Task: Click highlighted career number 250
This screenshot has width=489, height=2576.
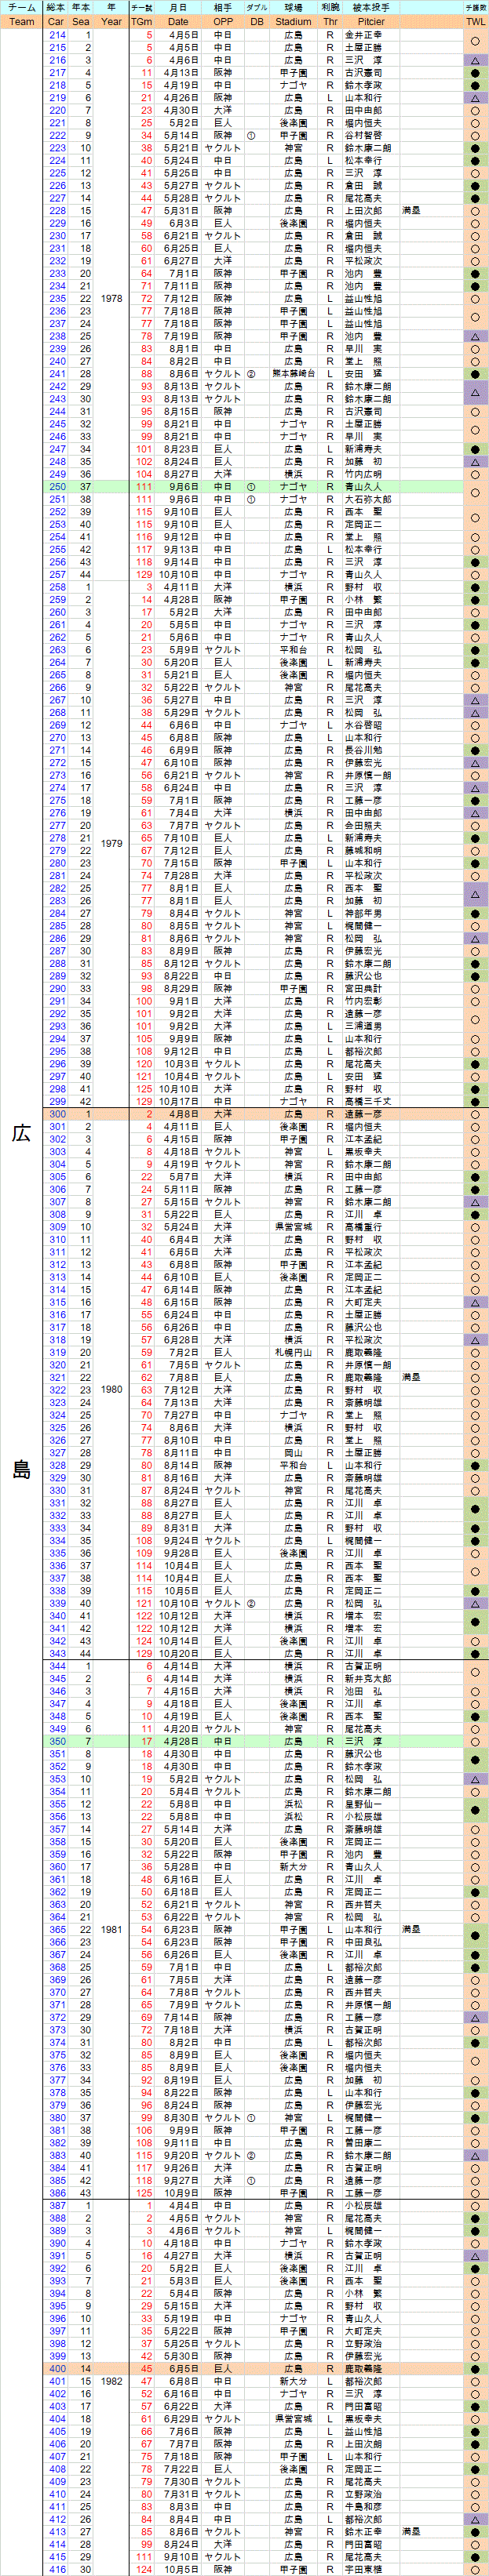Action: [57, 487]
